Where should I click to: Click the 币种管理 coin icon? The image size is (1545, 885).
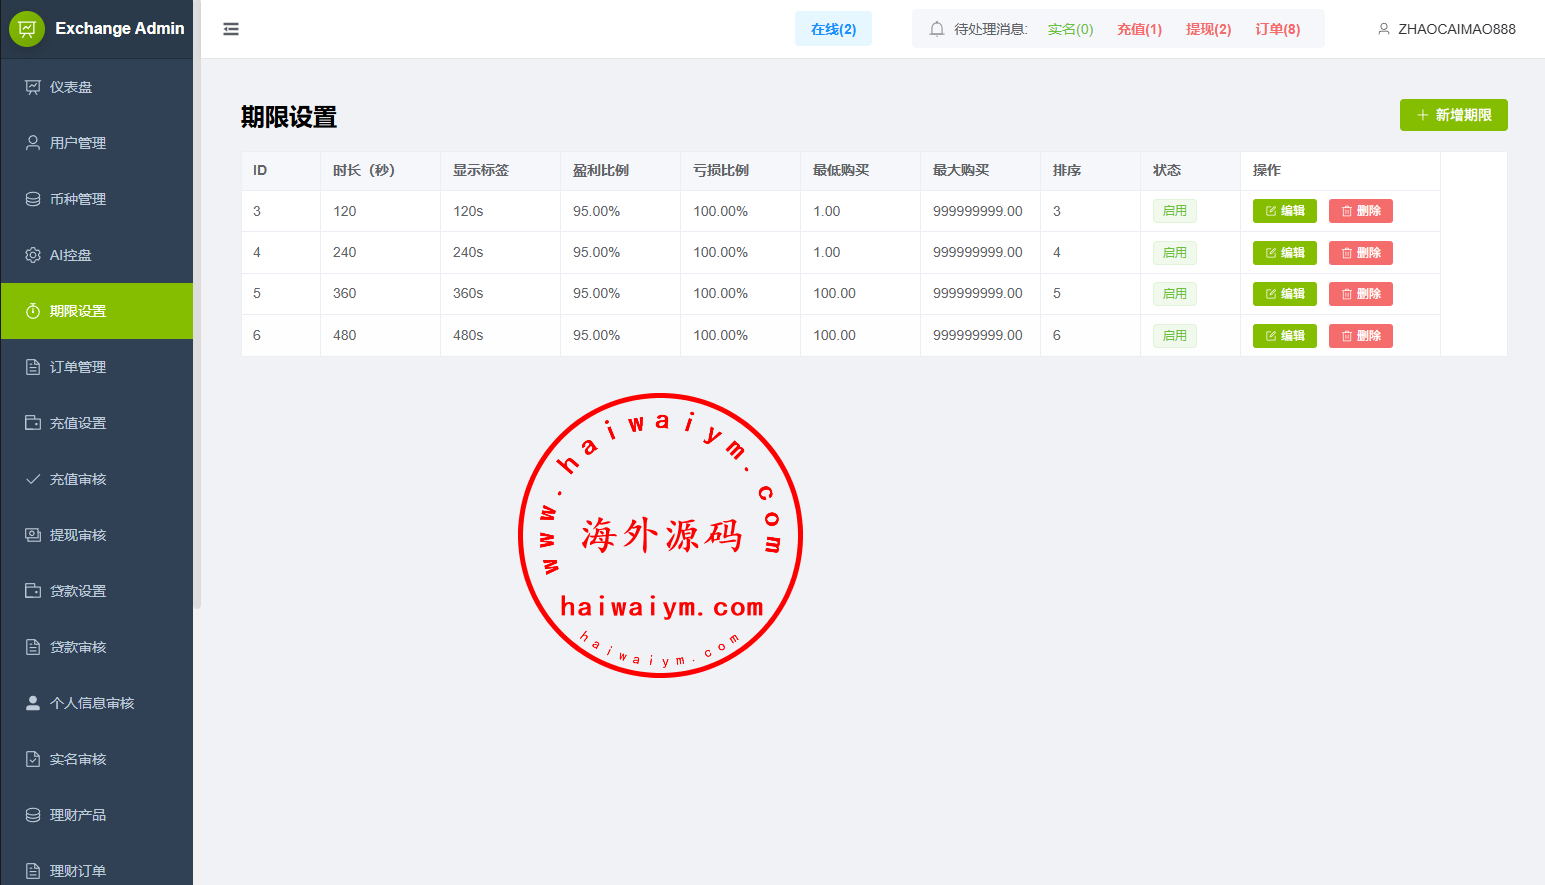33,199
